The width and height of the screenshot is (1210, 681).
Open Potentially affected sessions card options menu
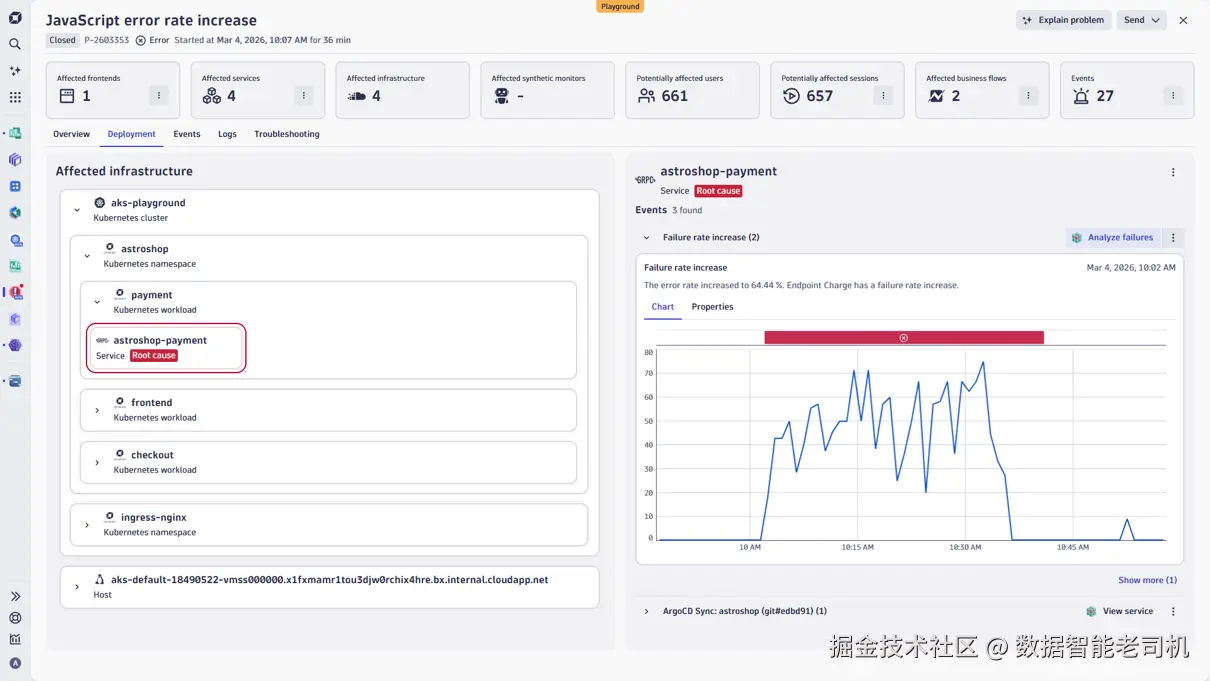[x=883, y=96]
